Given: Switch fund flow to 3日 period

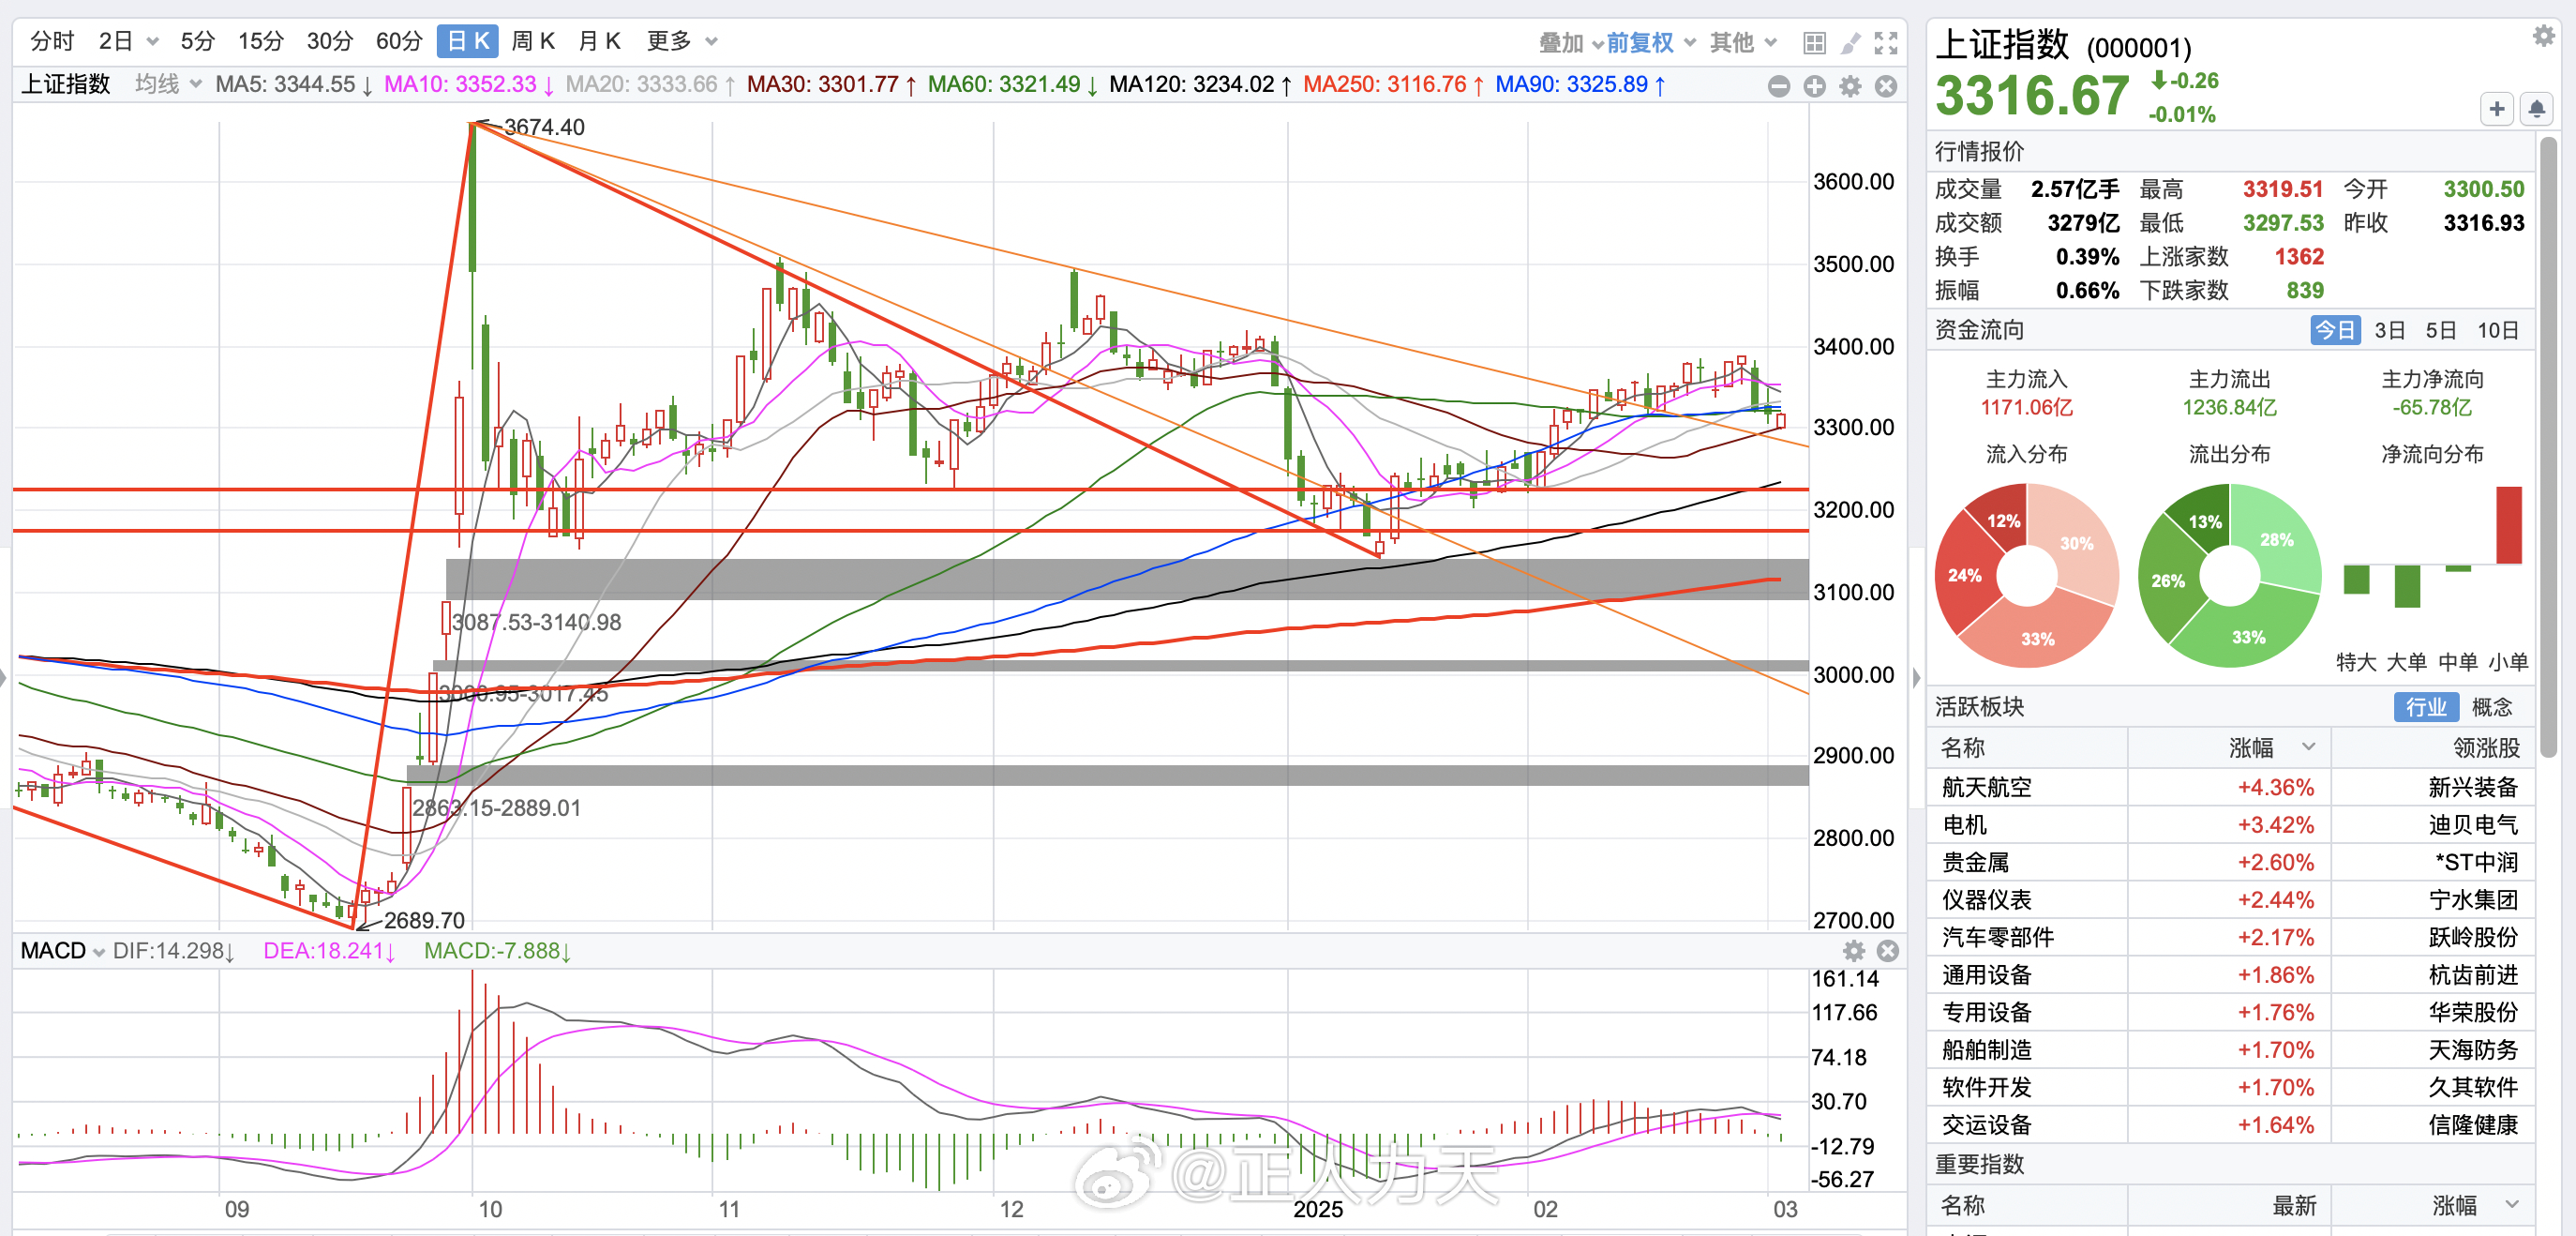Looking at the screenshot, I should (x=2389, y=330).
